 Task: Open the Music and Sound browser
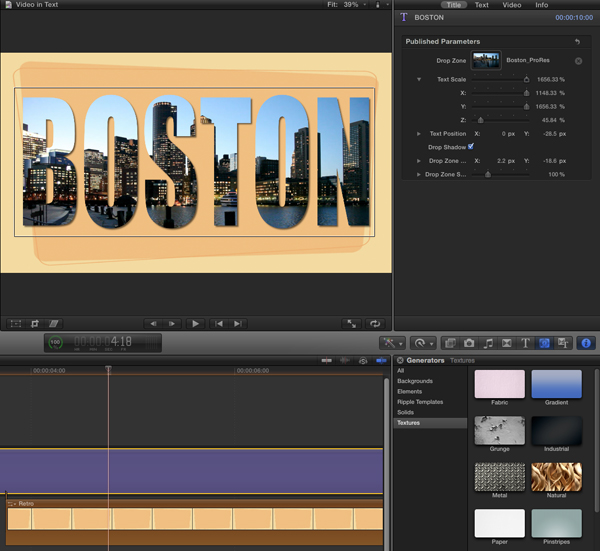point(488,343)
